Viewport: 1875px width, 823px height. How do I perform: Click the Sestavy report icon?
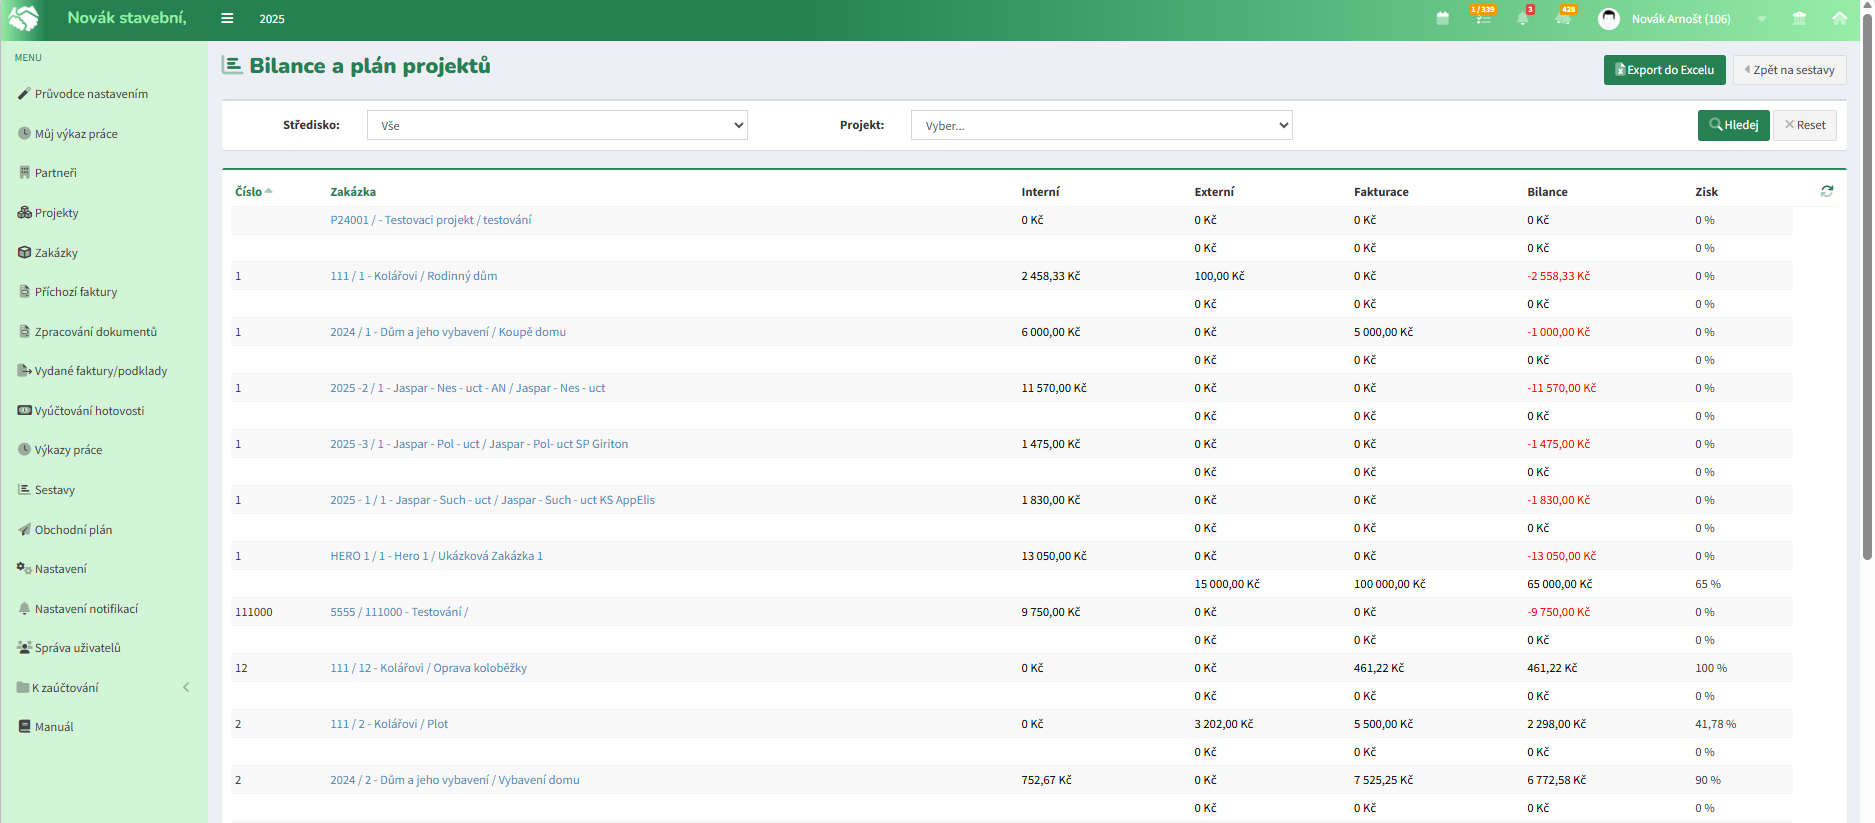click(25, 489)
